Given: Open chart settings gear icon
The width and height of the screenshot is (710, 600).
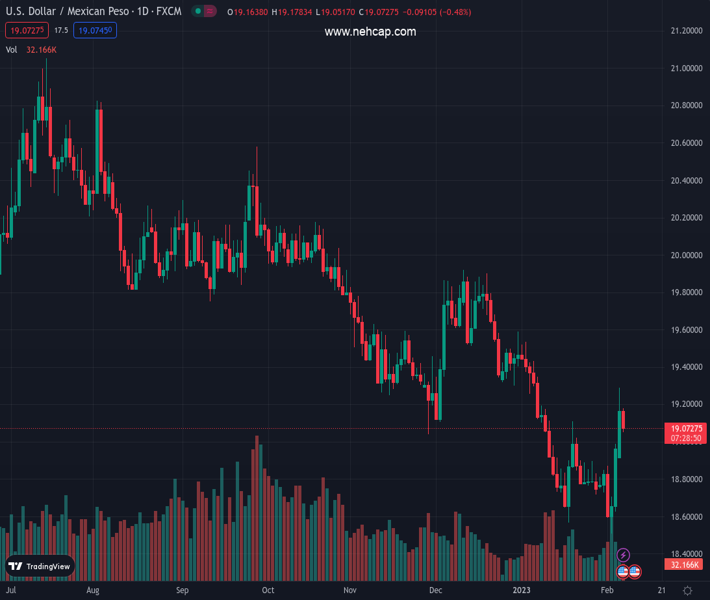Looking at the screenshot, I should pos(687,590).
